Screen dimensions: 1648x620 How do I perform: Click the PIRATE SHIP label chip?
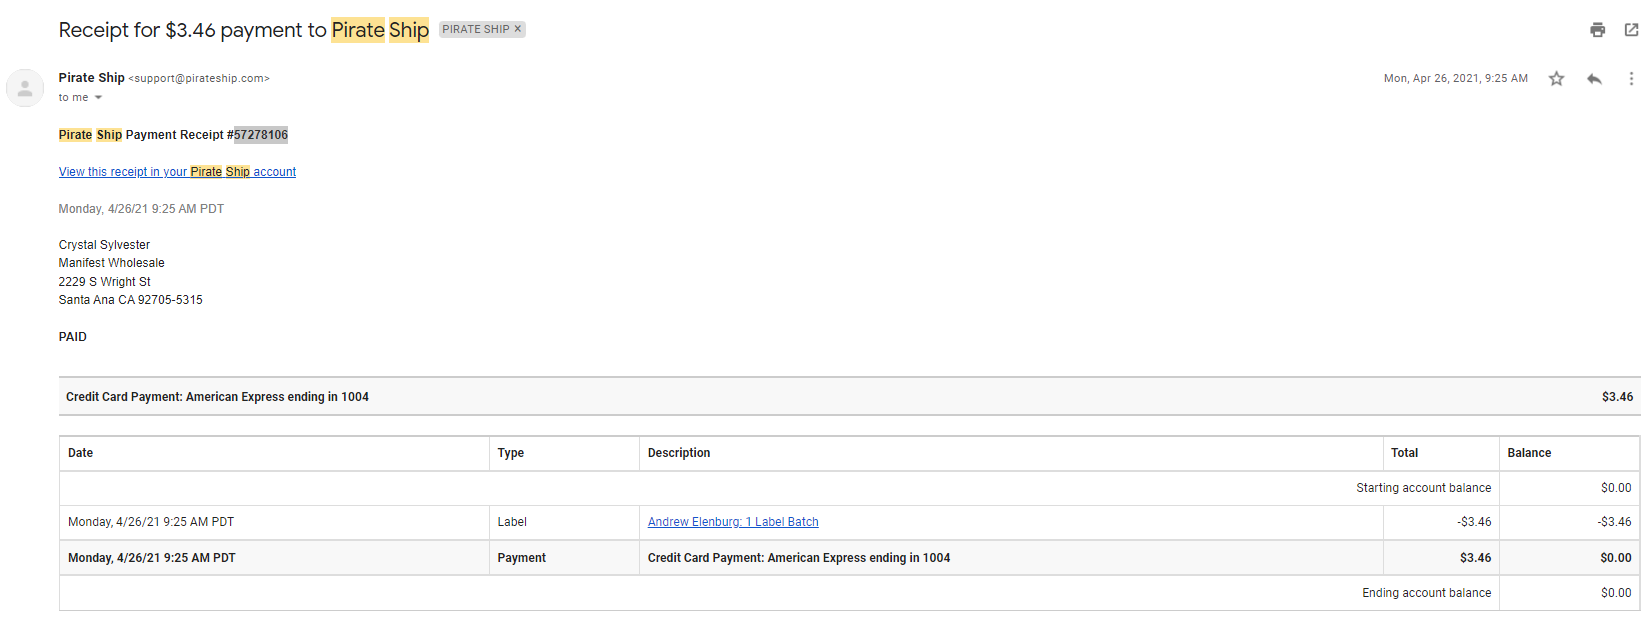[x=476, y=29]
